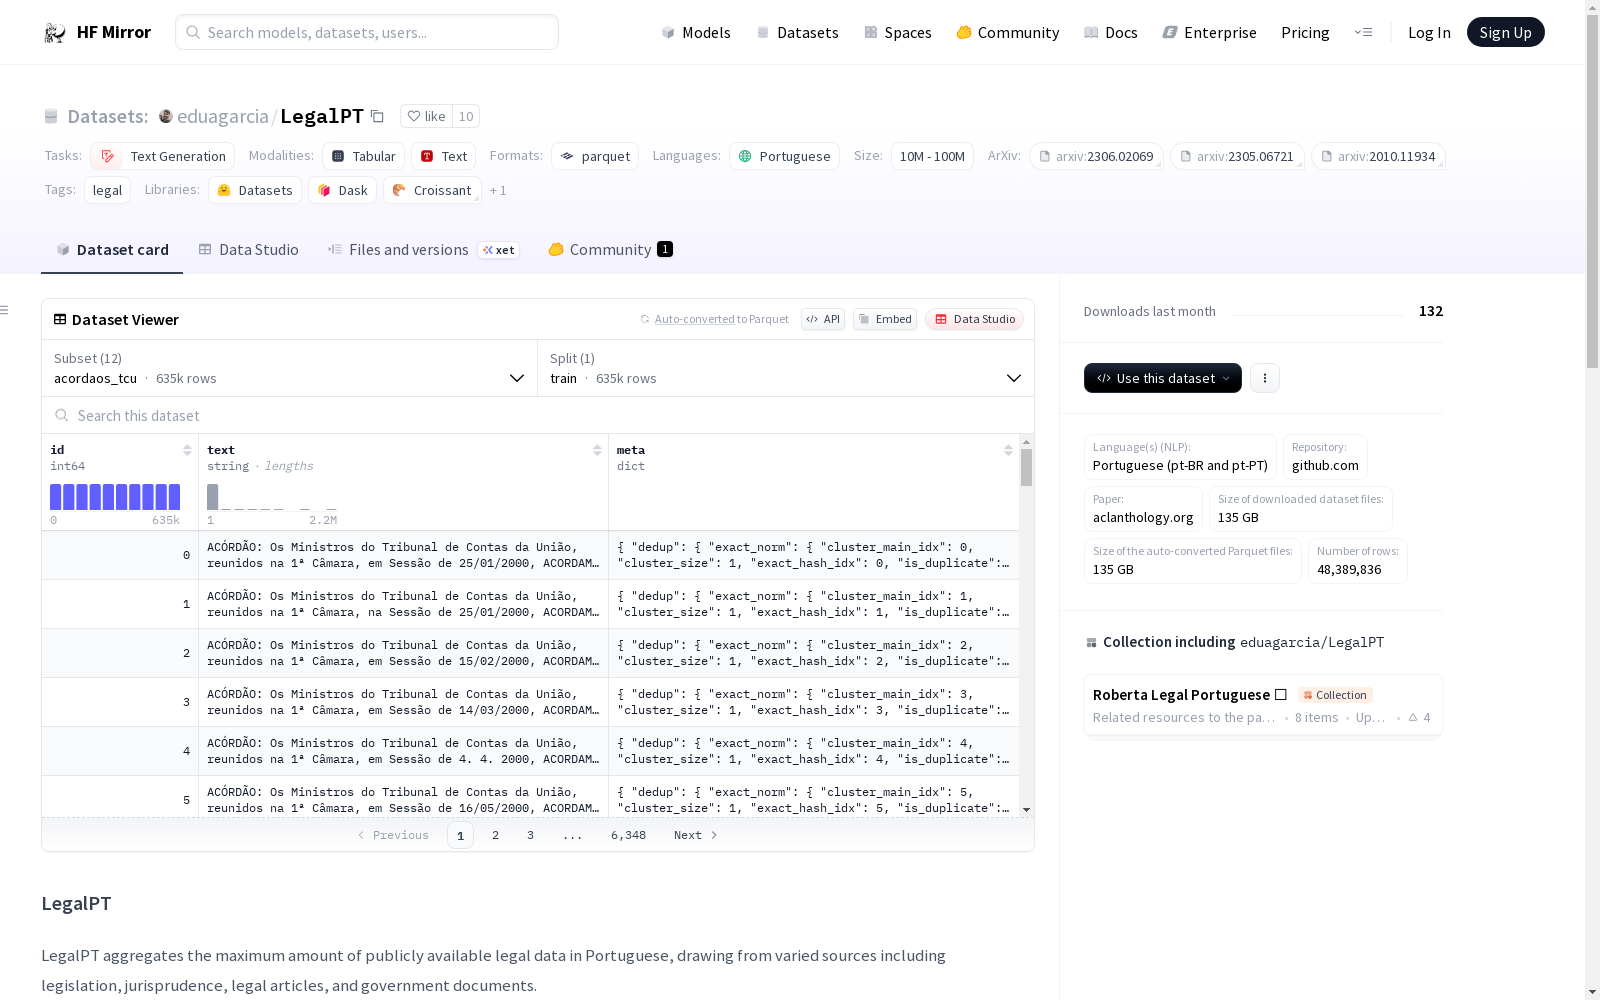This screenshot has height=1000, width=1600.
Task: Click the eduagarcia avatar icon
Action: (166, 116)
